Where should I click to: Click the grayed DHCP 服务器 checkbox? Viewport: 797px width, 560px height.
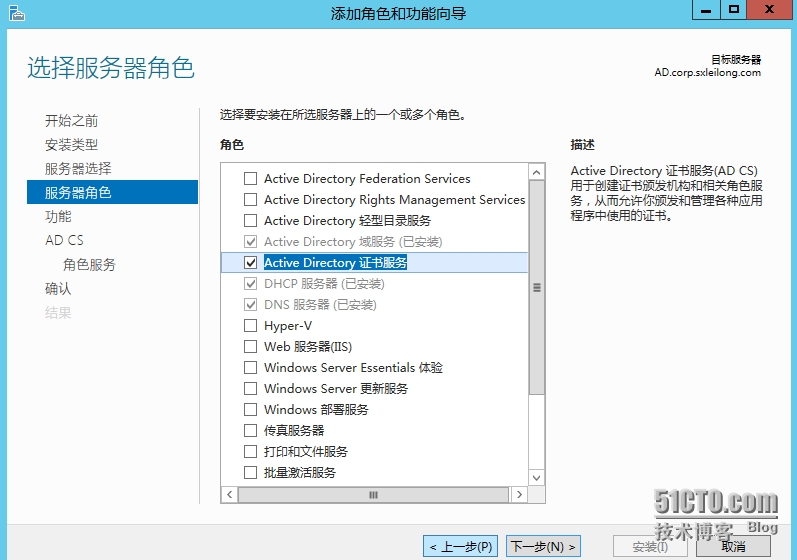[x=251, y=284]
